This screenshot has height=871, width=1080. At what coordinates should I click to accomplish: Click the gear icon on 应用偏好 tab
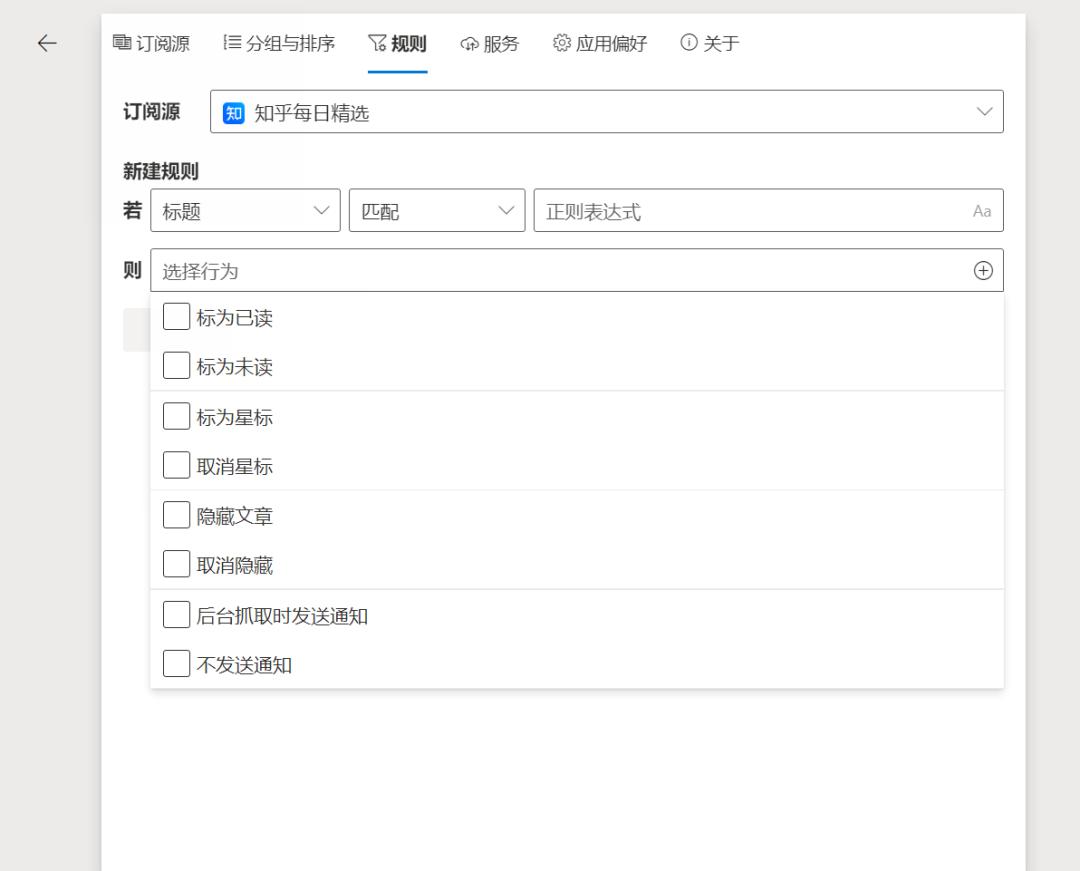point(561,43)
